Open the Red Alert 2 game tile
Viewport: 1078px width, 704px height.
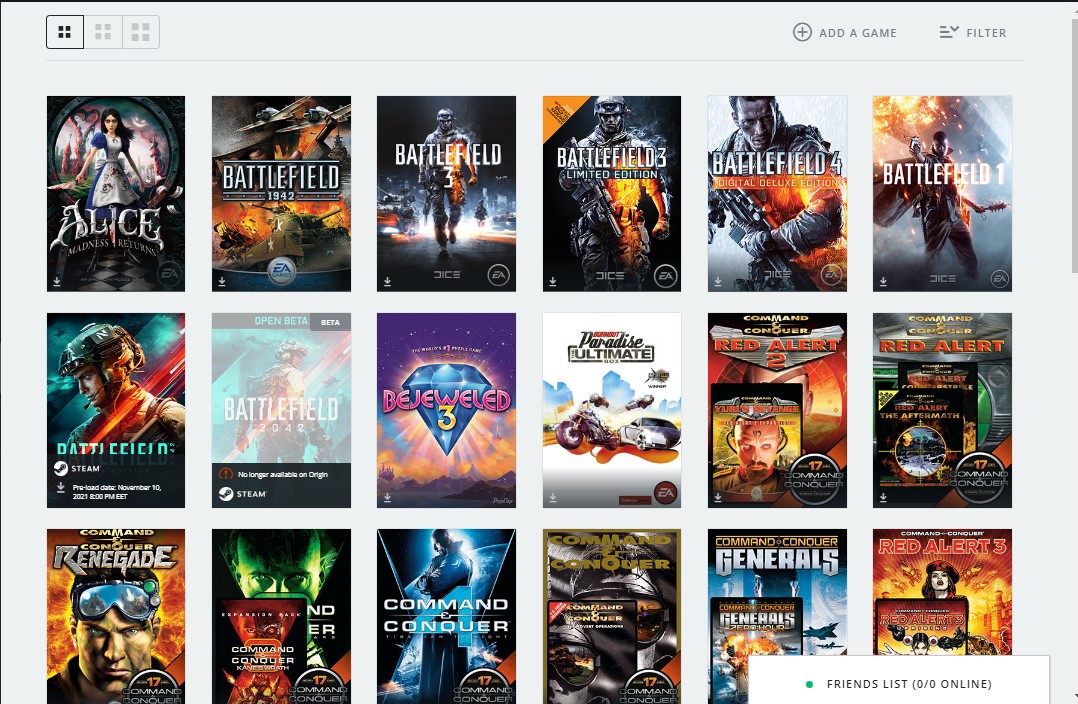(x=777, y=410)
